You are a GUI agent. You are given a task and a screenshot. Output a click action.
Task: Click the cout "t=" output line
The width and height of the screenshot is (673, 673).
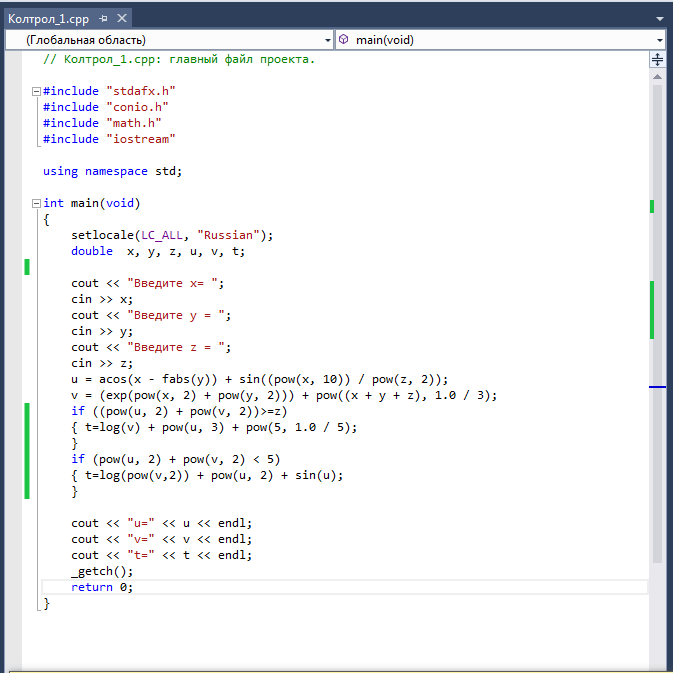point(161,555)
